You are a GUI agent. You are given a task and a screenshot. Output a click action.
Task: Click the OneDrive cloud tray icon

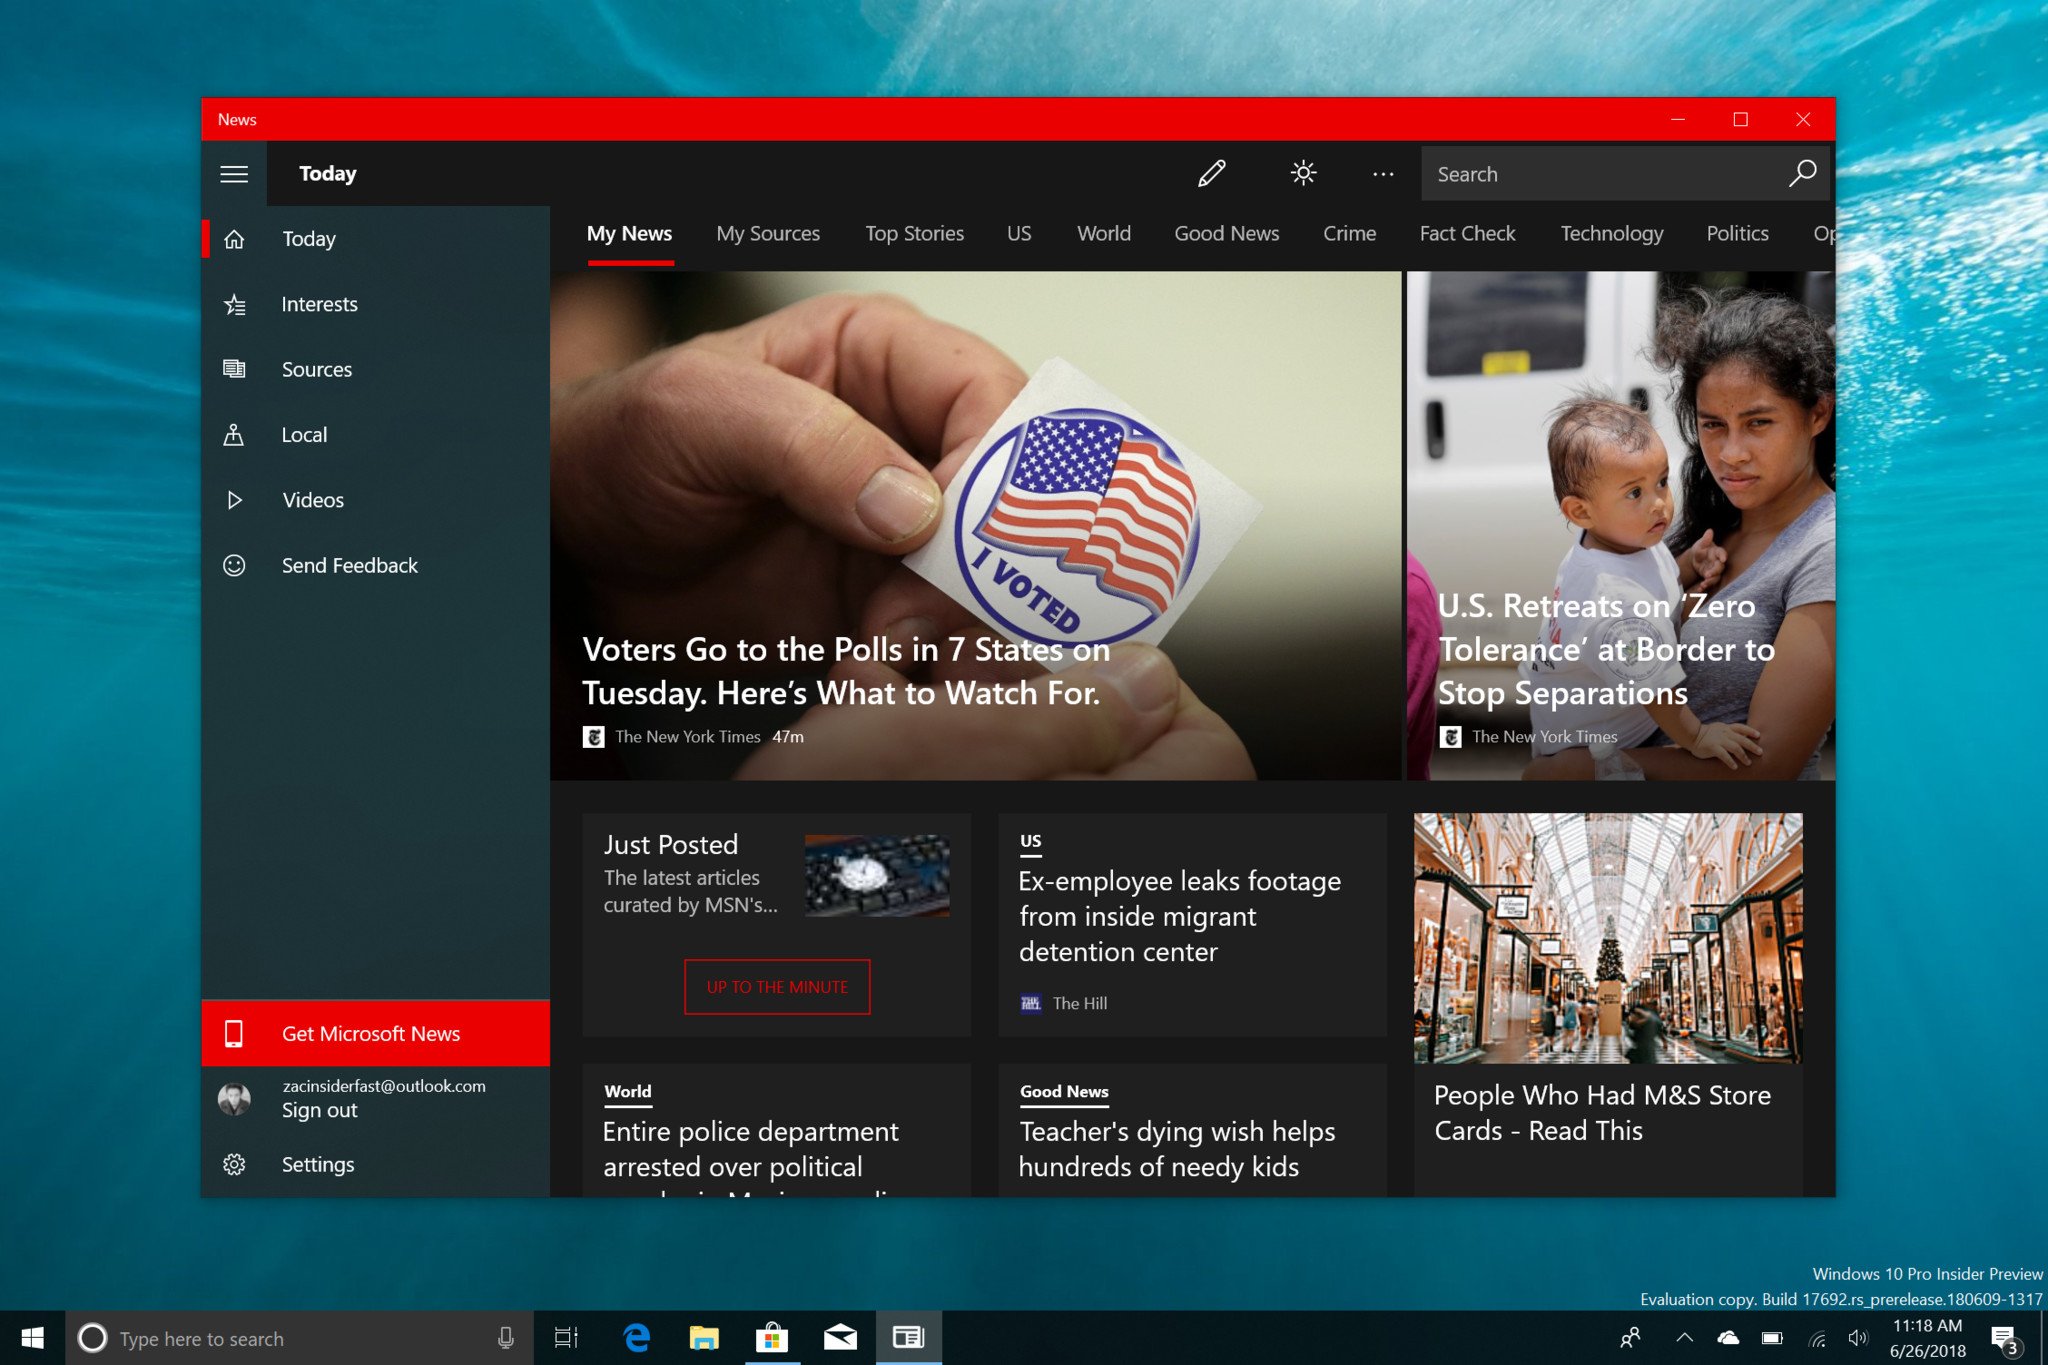click(x=1728, y=1338)
